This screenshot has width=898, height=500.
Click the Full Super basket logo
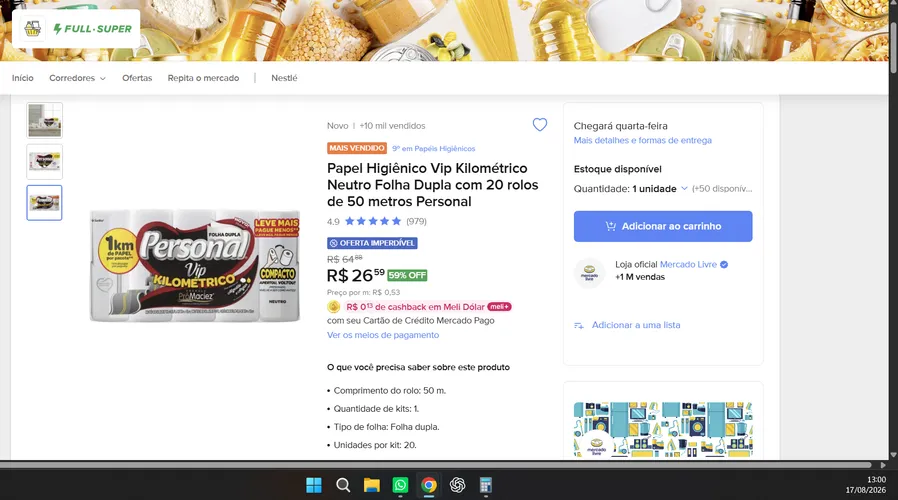(x=33, y=29)
